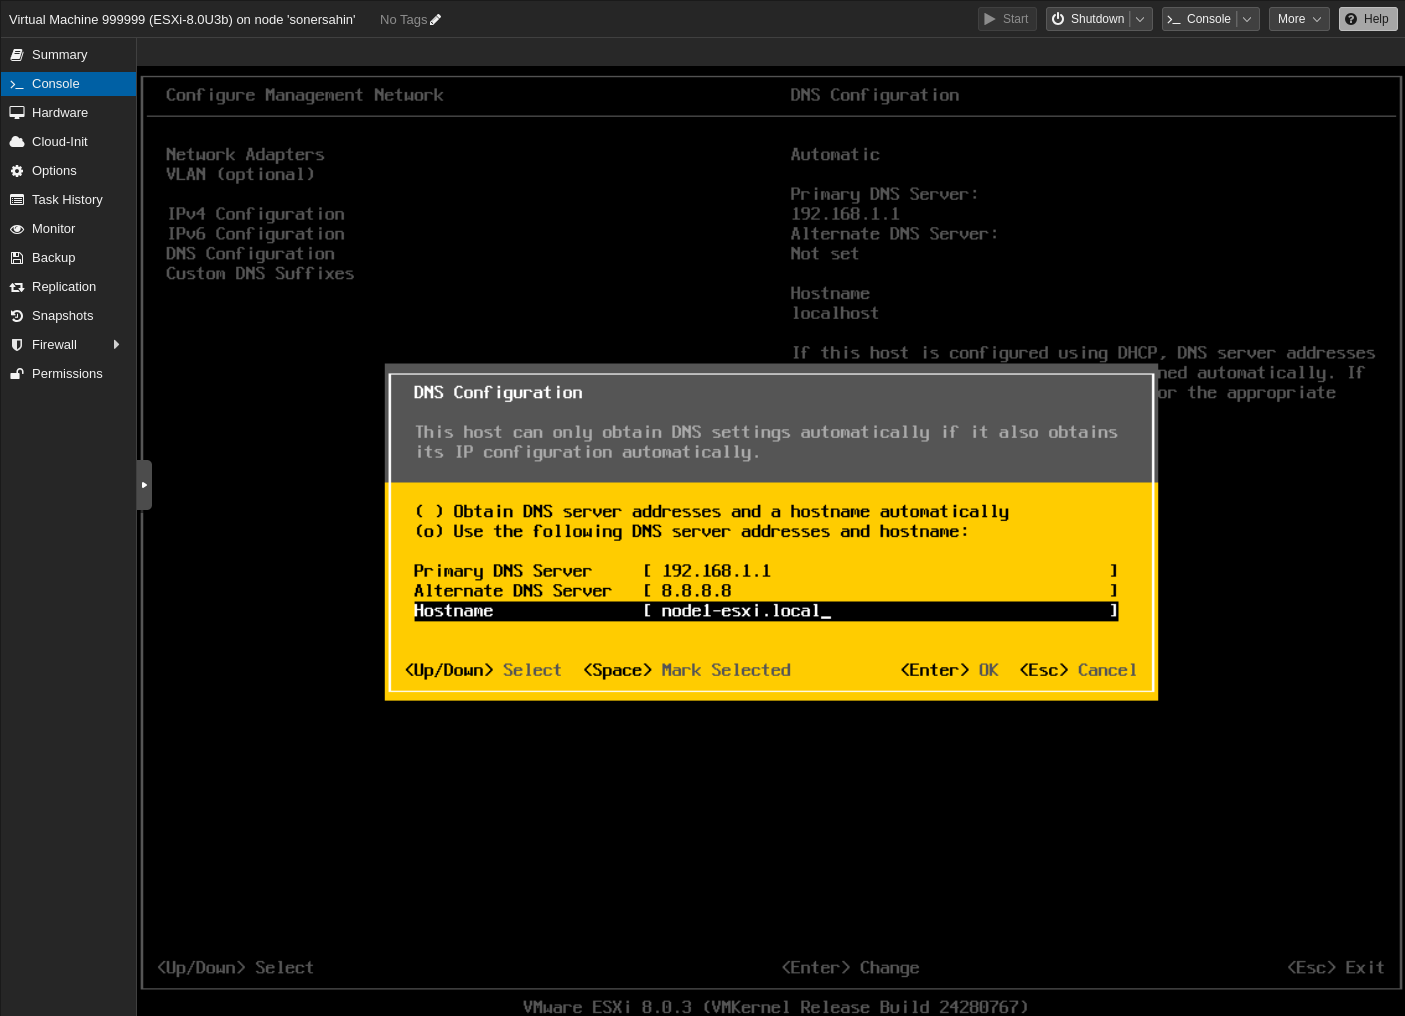View the Task History panel

pos(66,199)
